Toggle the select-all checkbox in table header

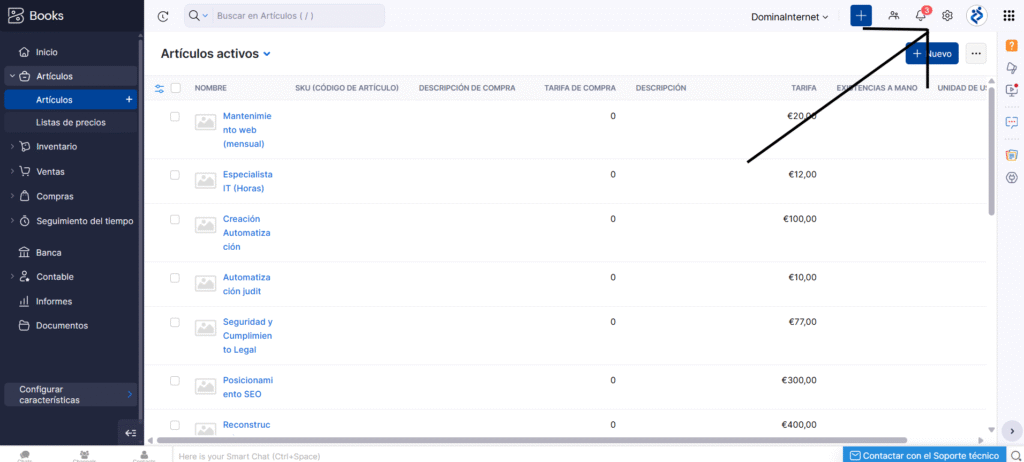[176, 88]
